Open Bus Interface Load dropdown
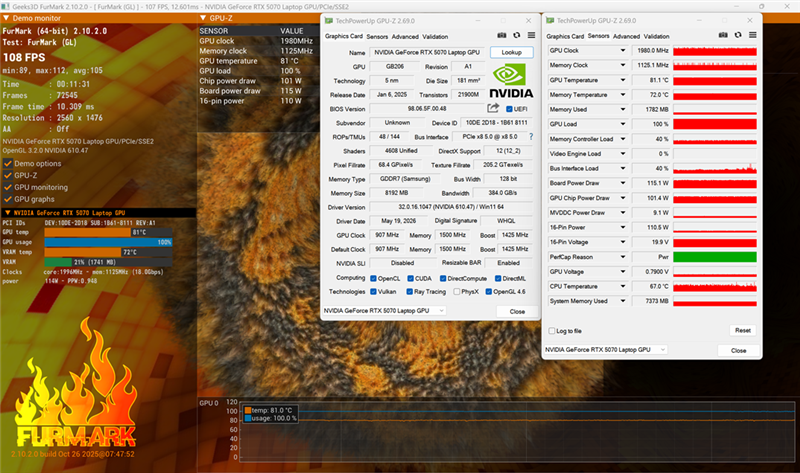The height and width of the screenshot is (473, 800). (x=622, y=168)
